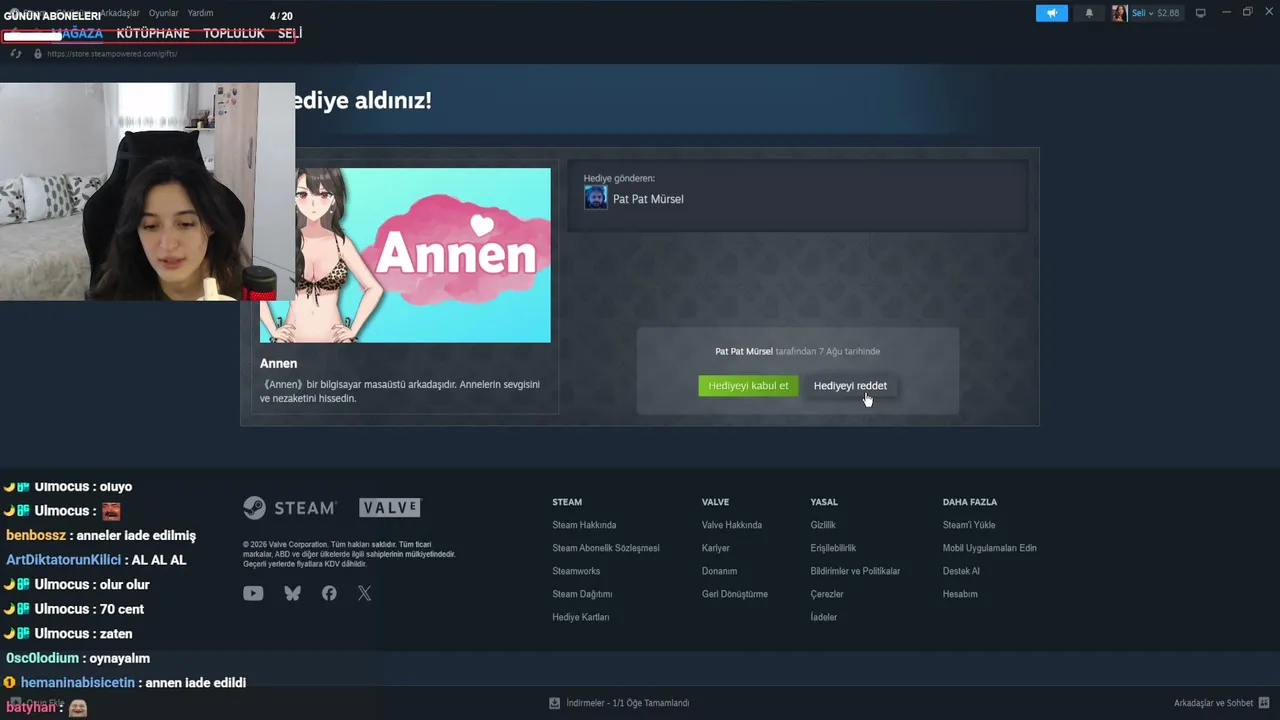Open Mobil Uygulamaları Edin link

pos(989,548)
